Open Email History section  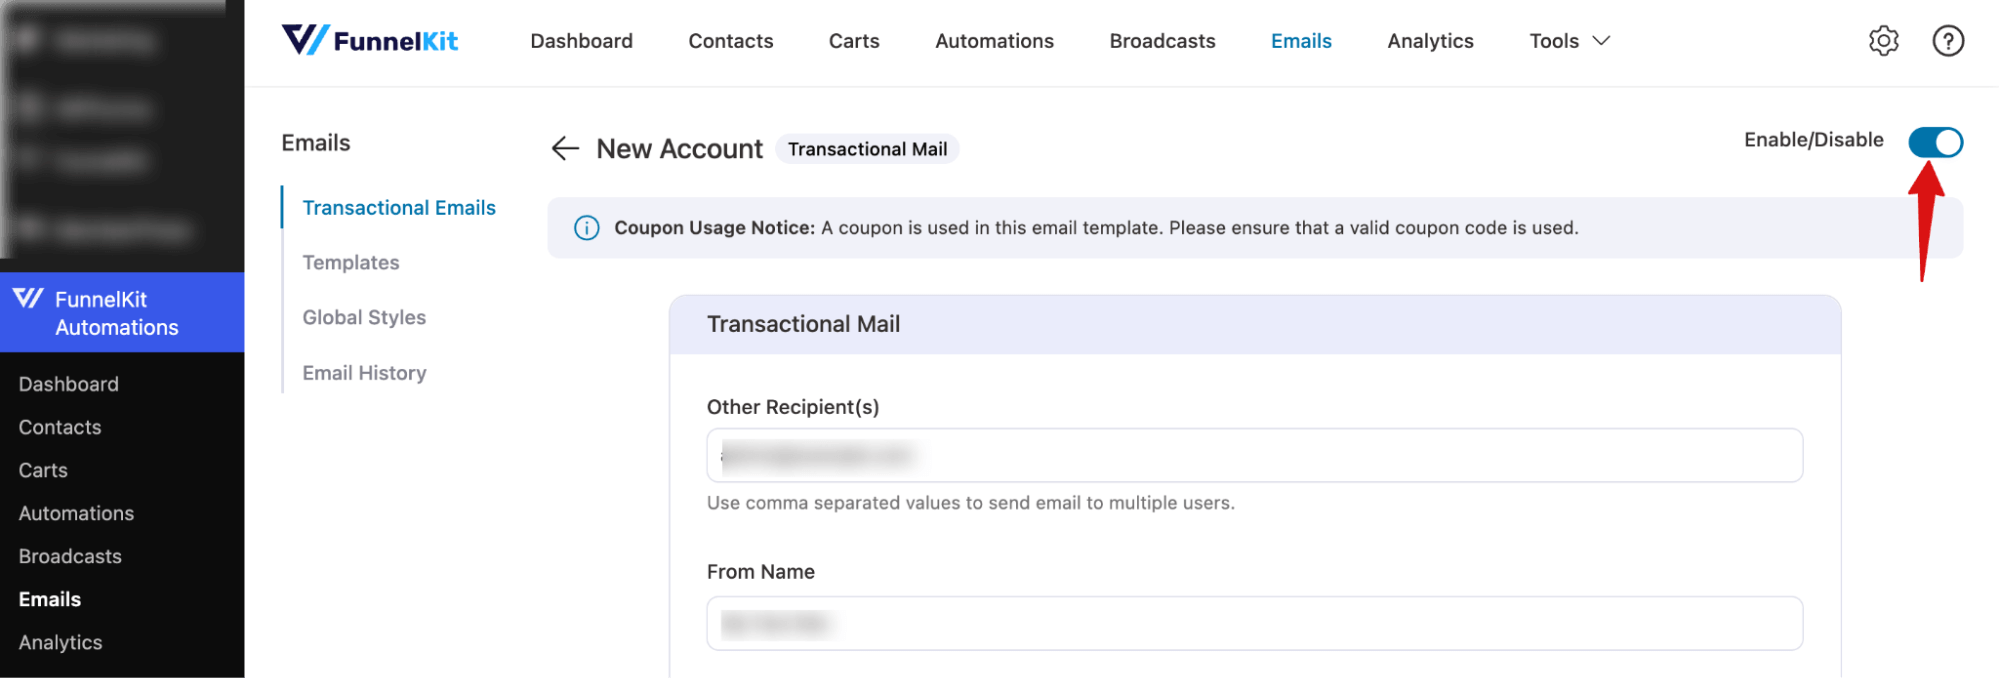click(x=364, y=373)
